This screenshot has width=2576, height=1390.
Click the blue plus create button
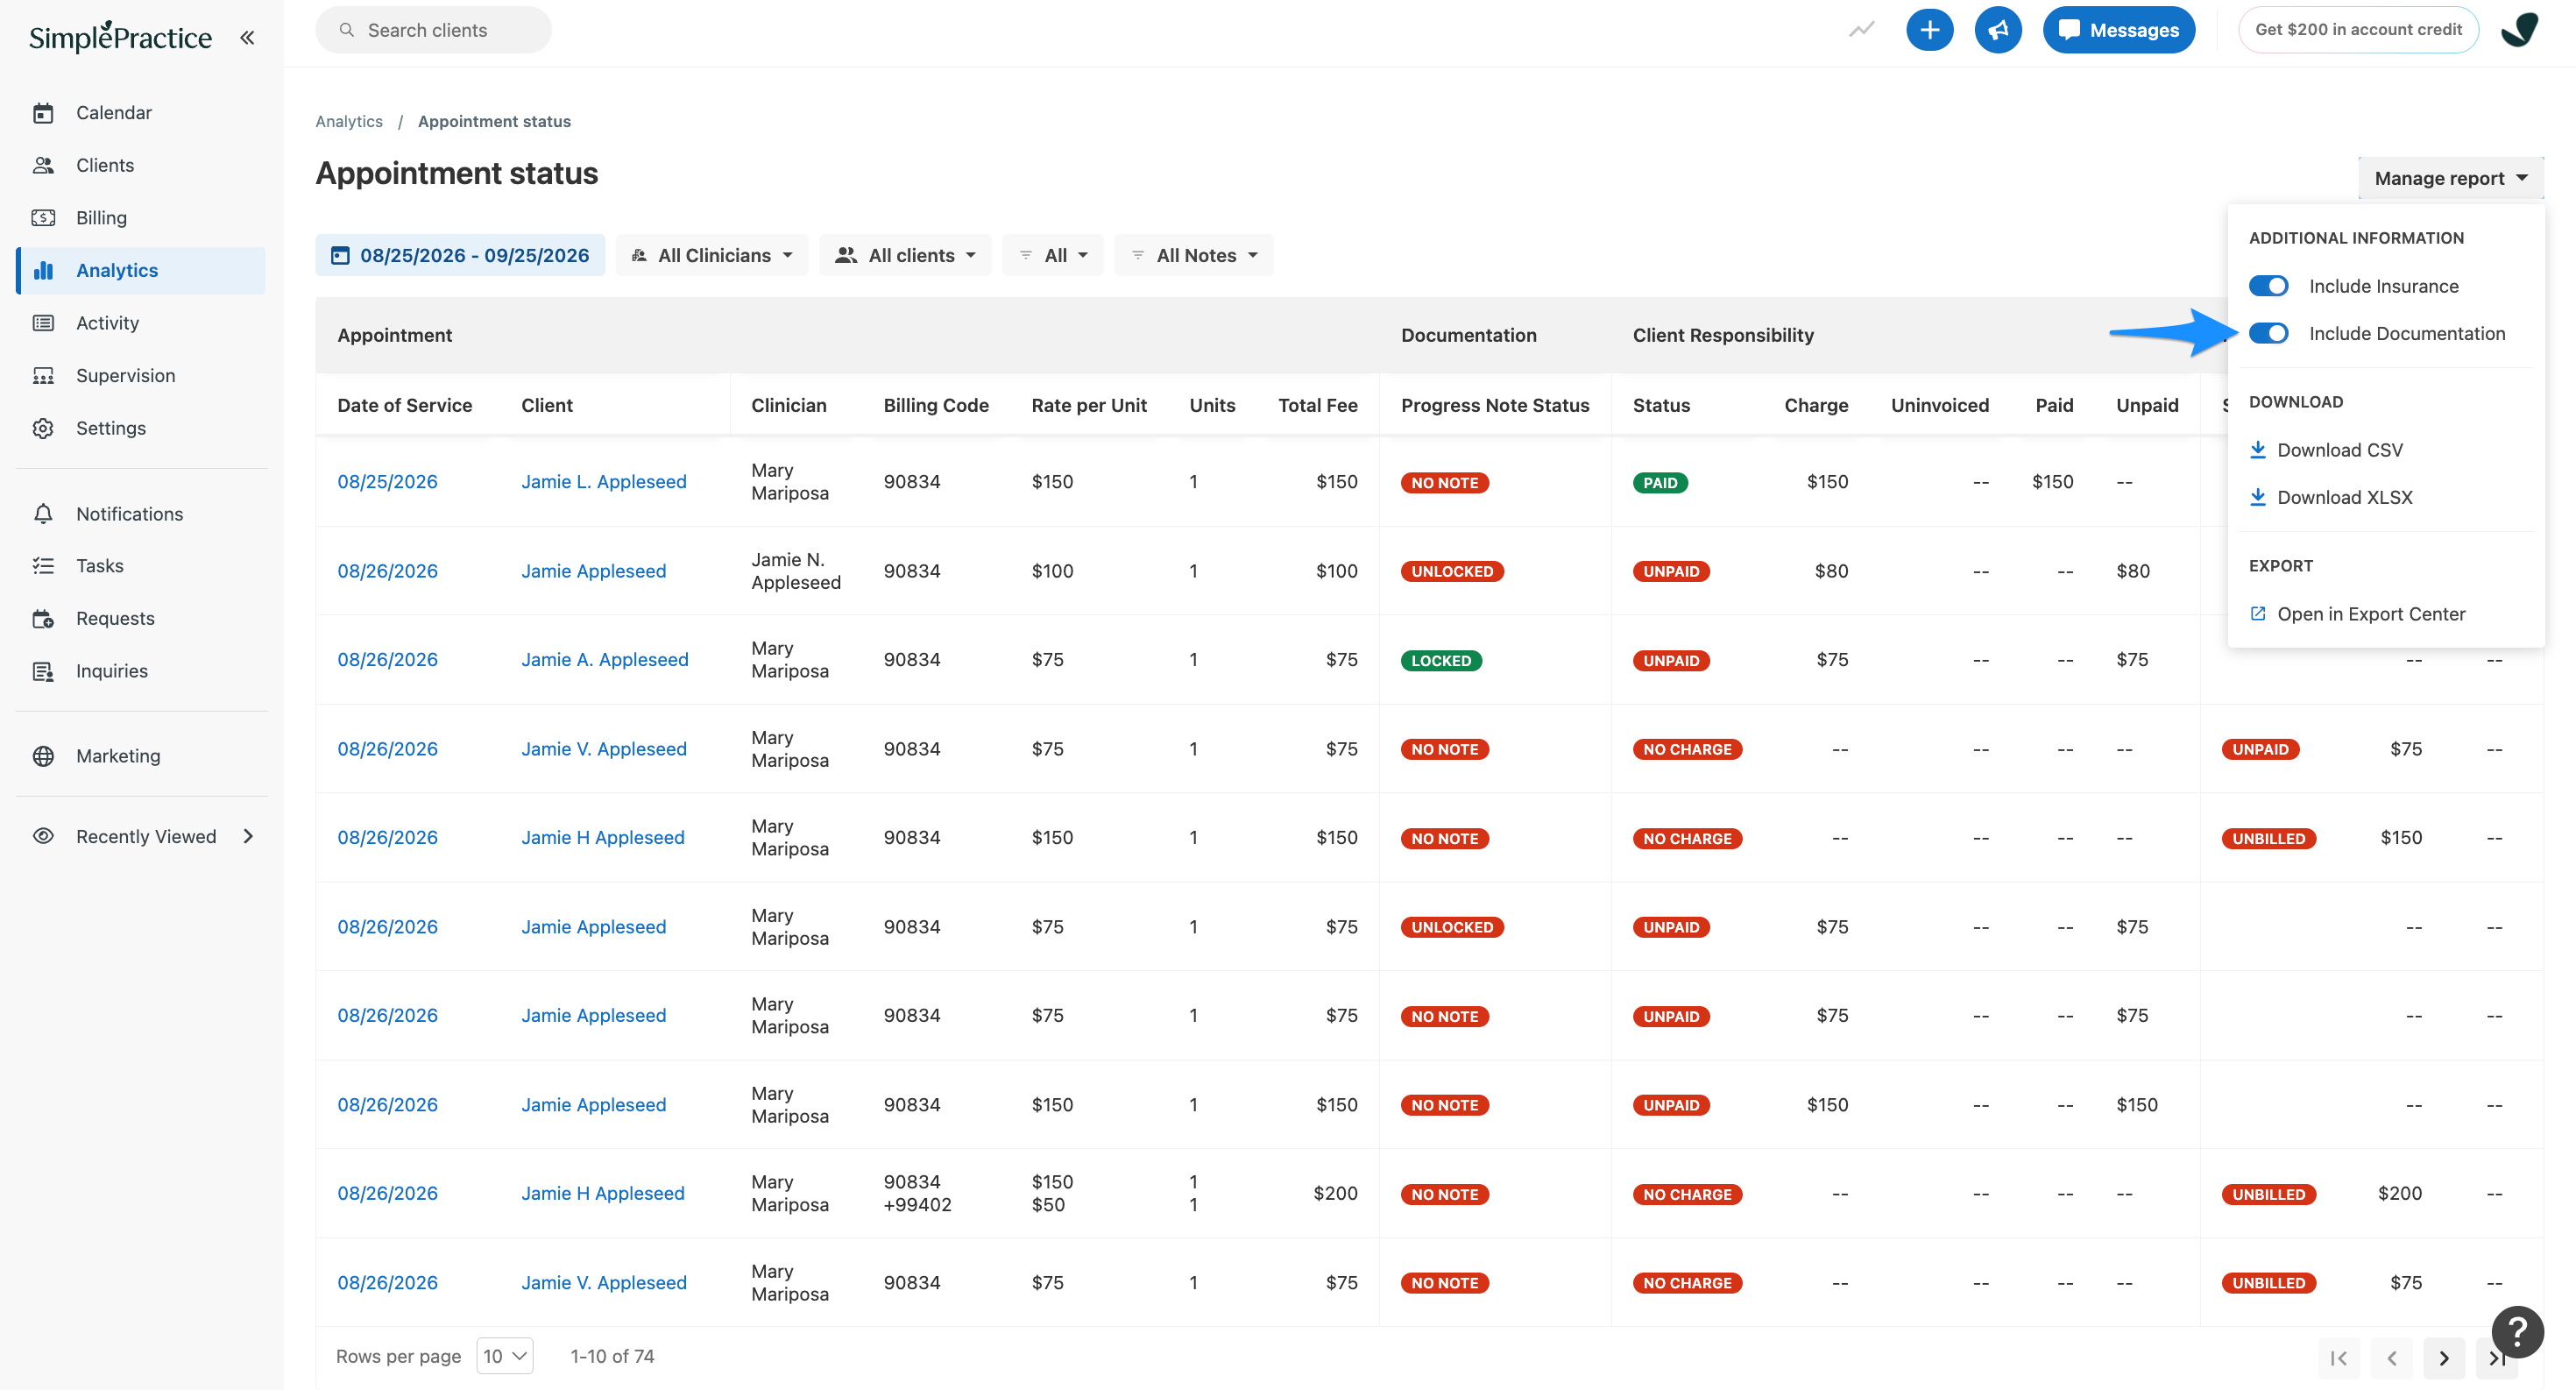click(1929, 30)
